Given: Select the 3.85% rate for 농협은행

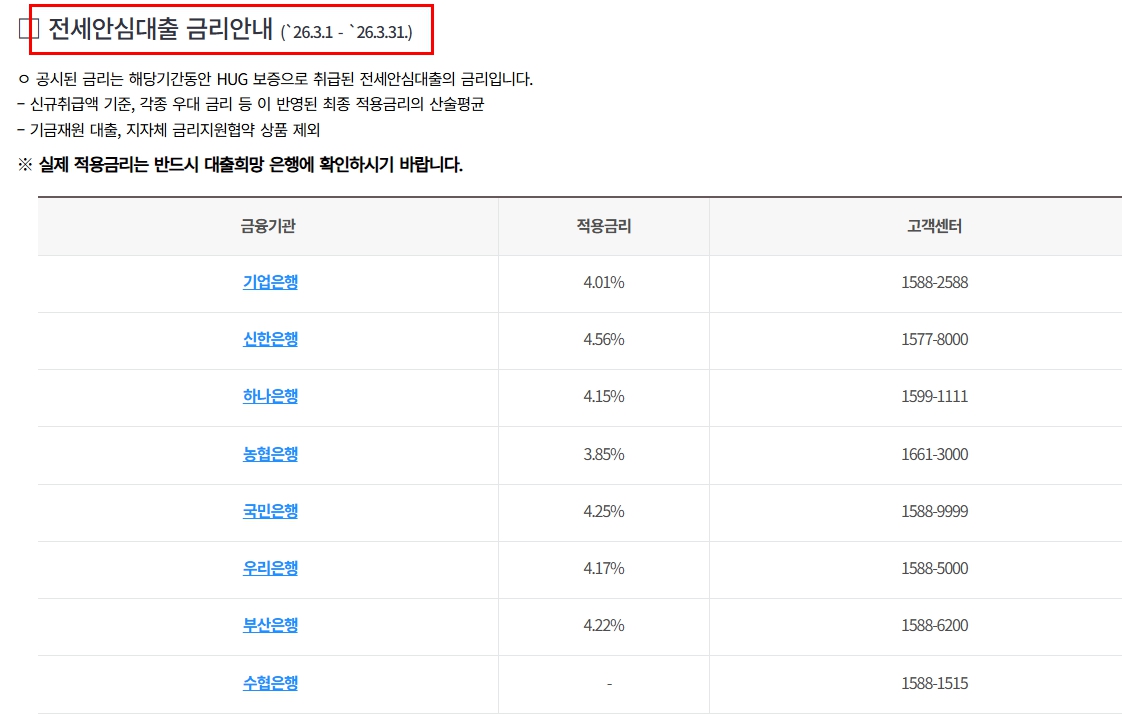Looking at the screenshot, I should point(604,454).
